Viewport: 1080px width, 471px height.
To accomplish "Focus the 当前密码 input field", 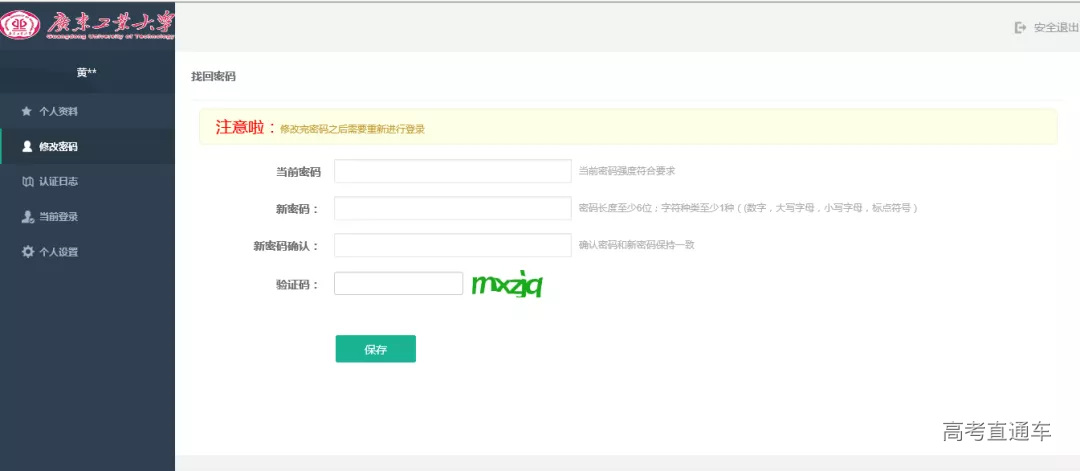I will click(x=452, y=171).
